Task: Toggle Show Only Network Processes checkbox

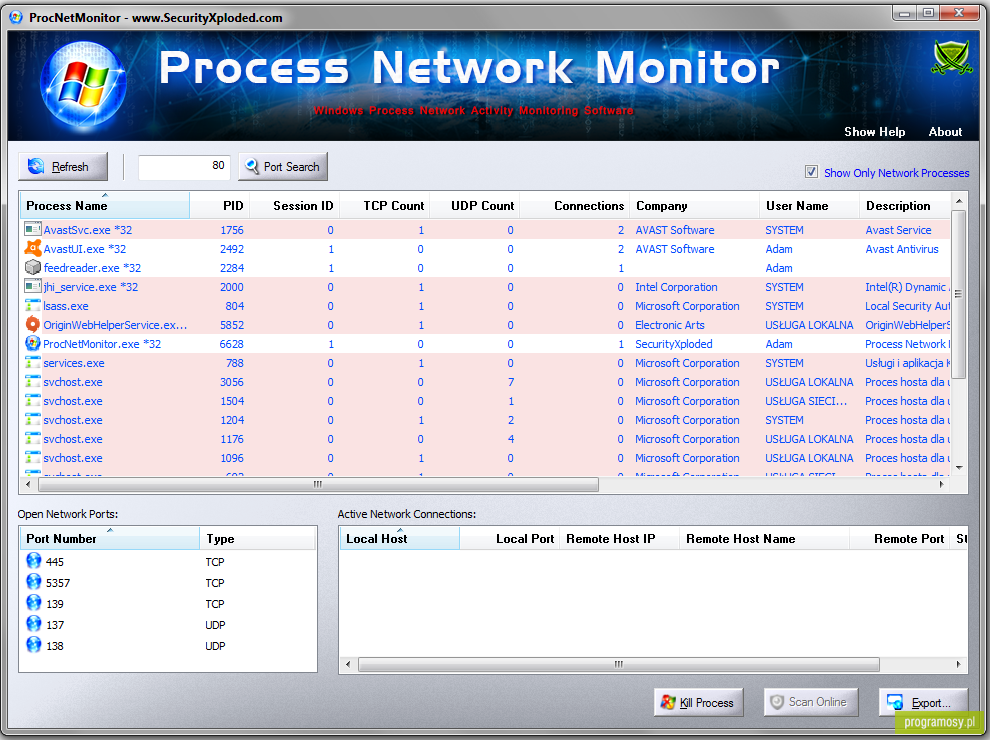Action: 811,172
